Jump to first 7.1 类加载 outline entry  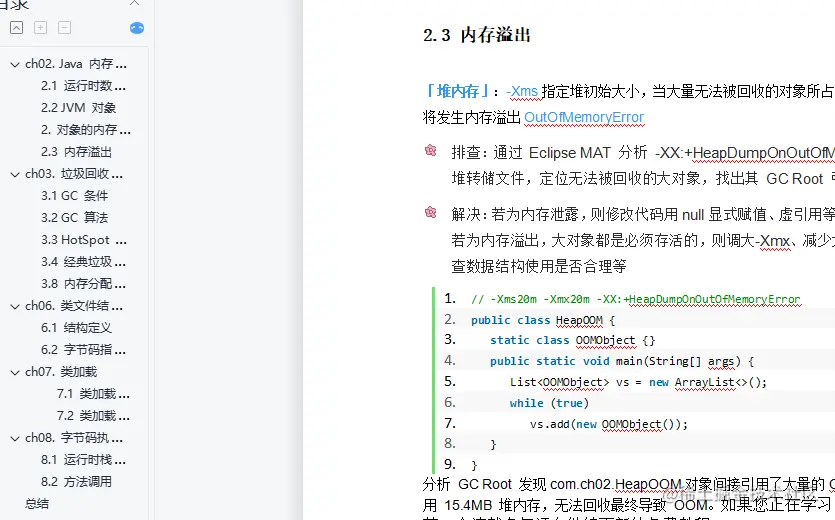pyautogui.click(x=93, y=394)
